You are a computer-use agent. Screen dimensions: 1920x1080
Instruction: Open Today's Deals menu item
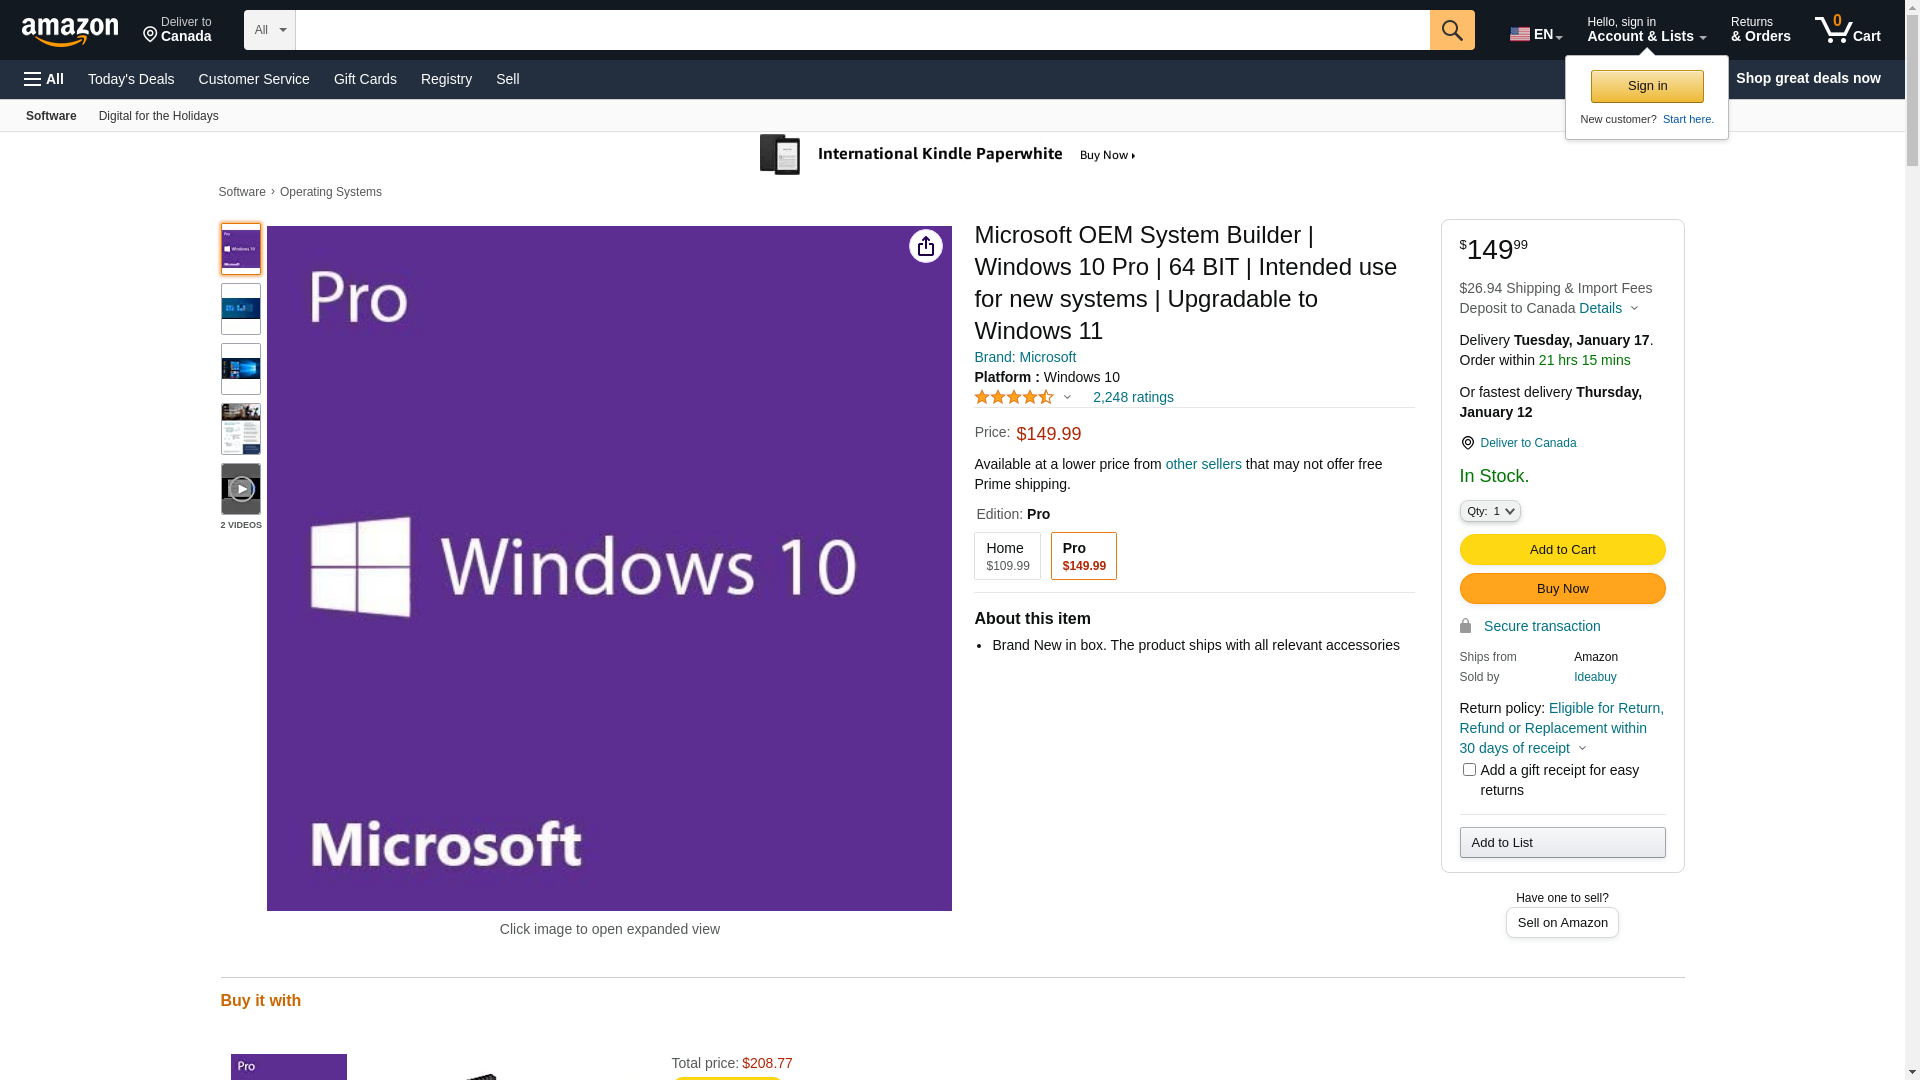131,79
